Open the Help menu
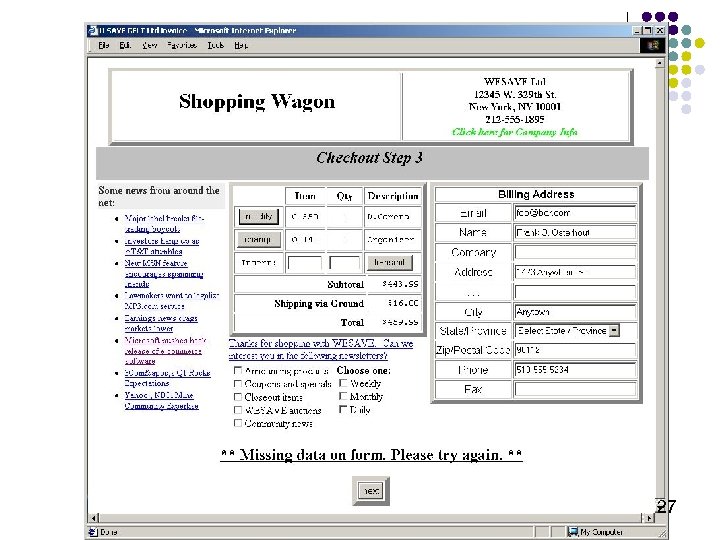 click(241, 45)
